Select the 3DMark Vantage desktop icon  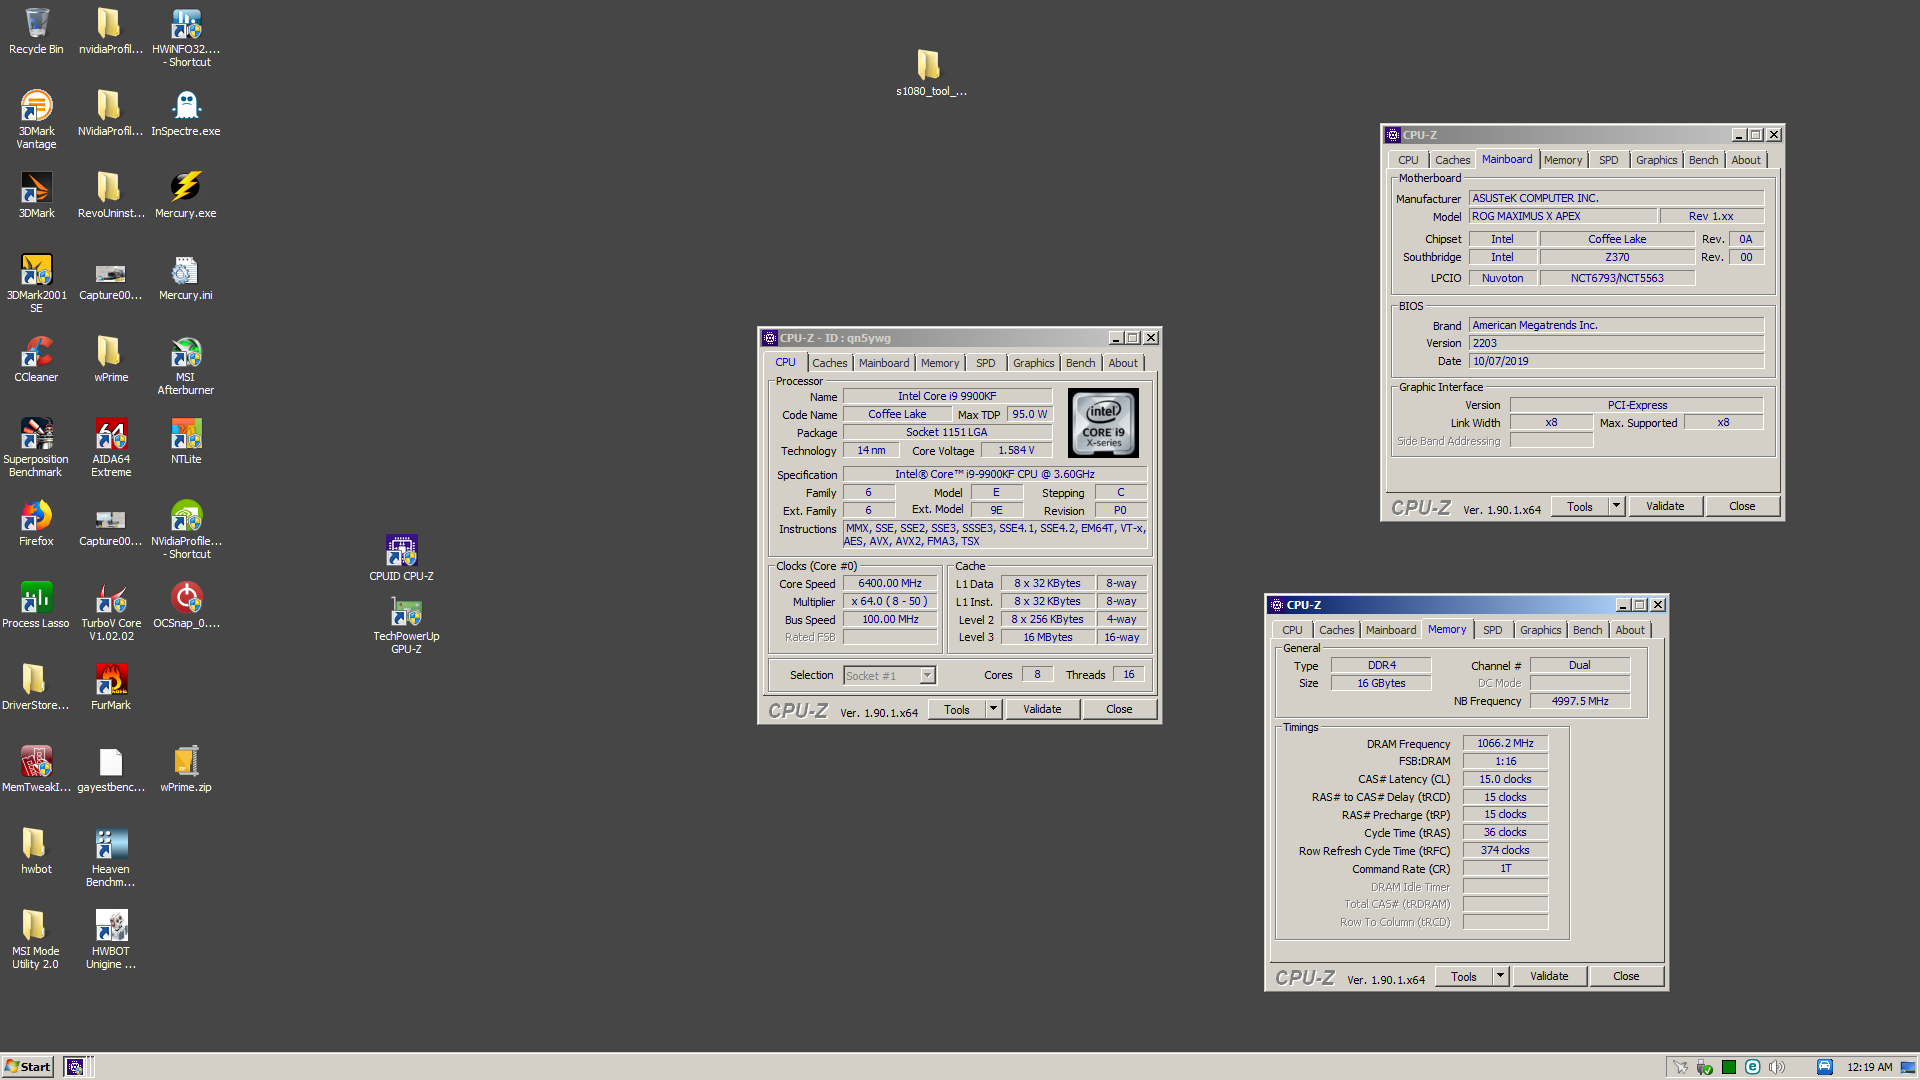coord(36,106)
